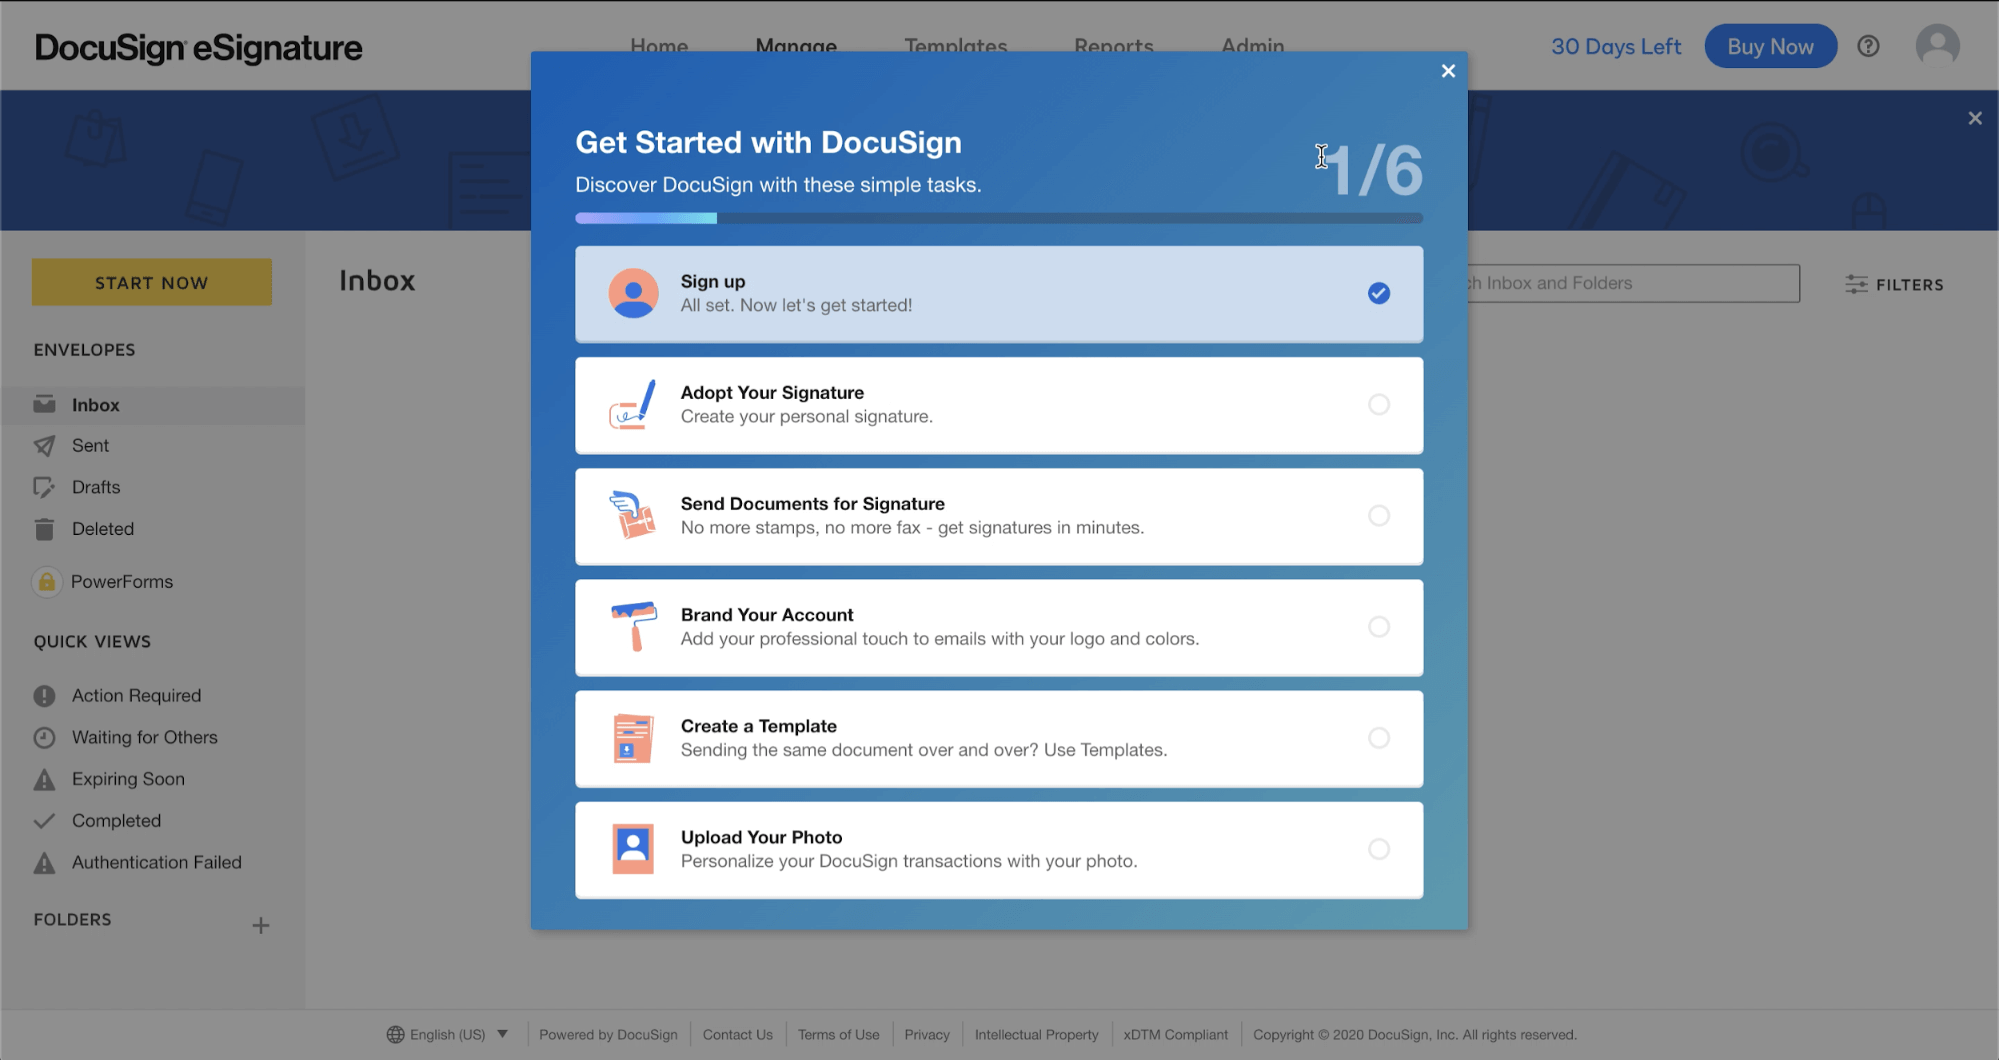Open the PowerForms label
Image resolution: width=1999 pixels, height=1061 pixels.
(122, 582)
